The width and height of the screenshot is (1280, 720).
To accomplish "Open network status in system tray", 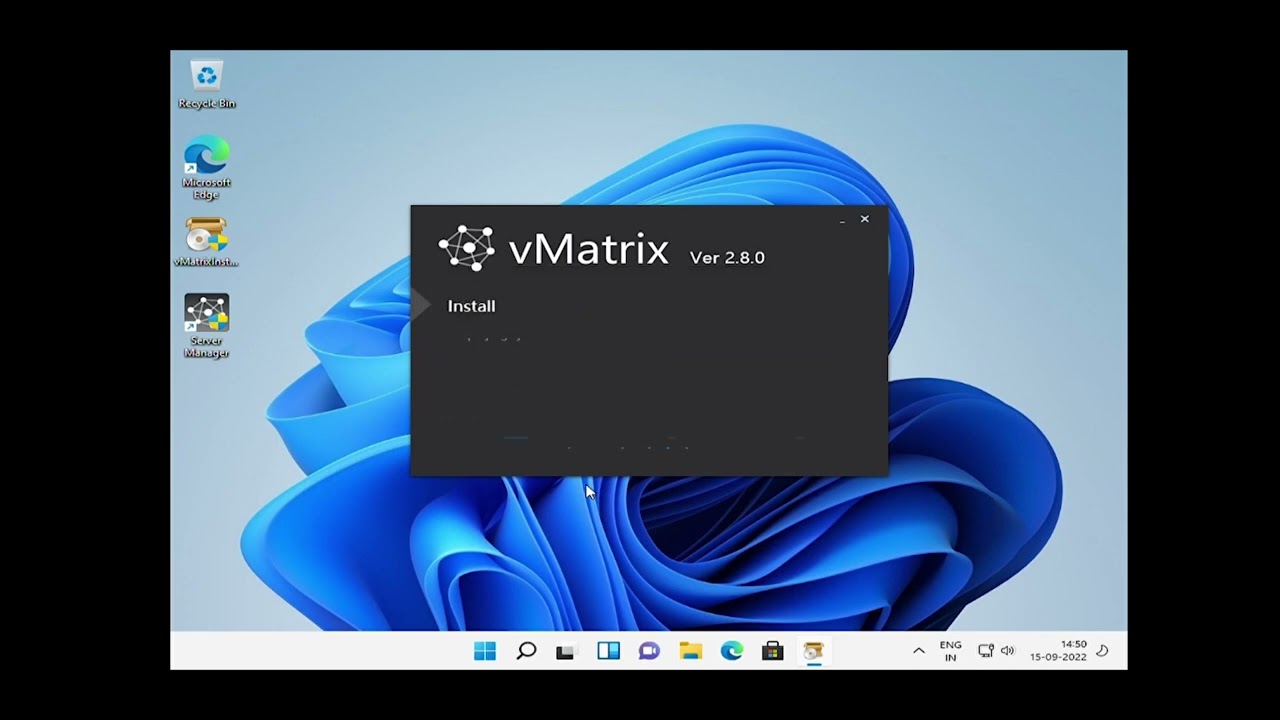I will point(986,651).
